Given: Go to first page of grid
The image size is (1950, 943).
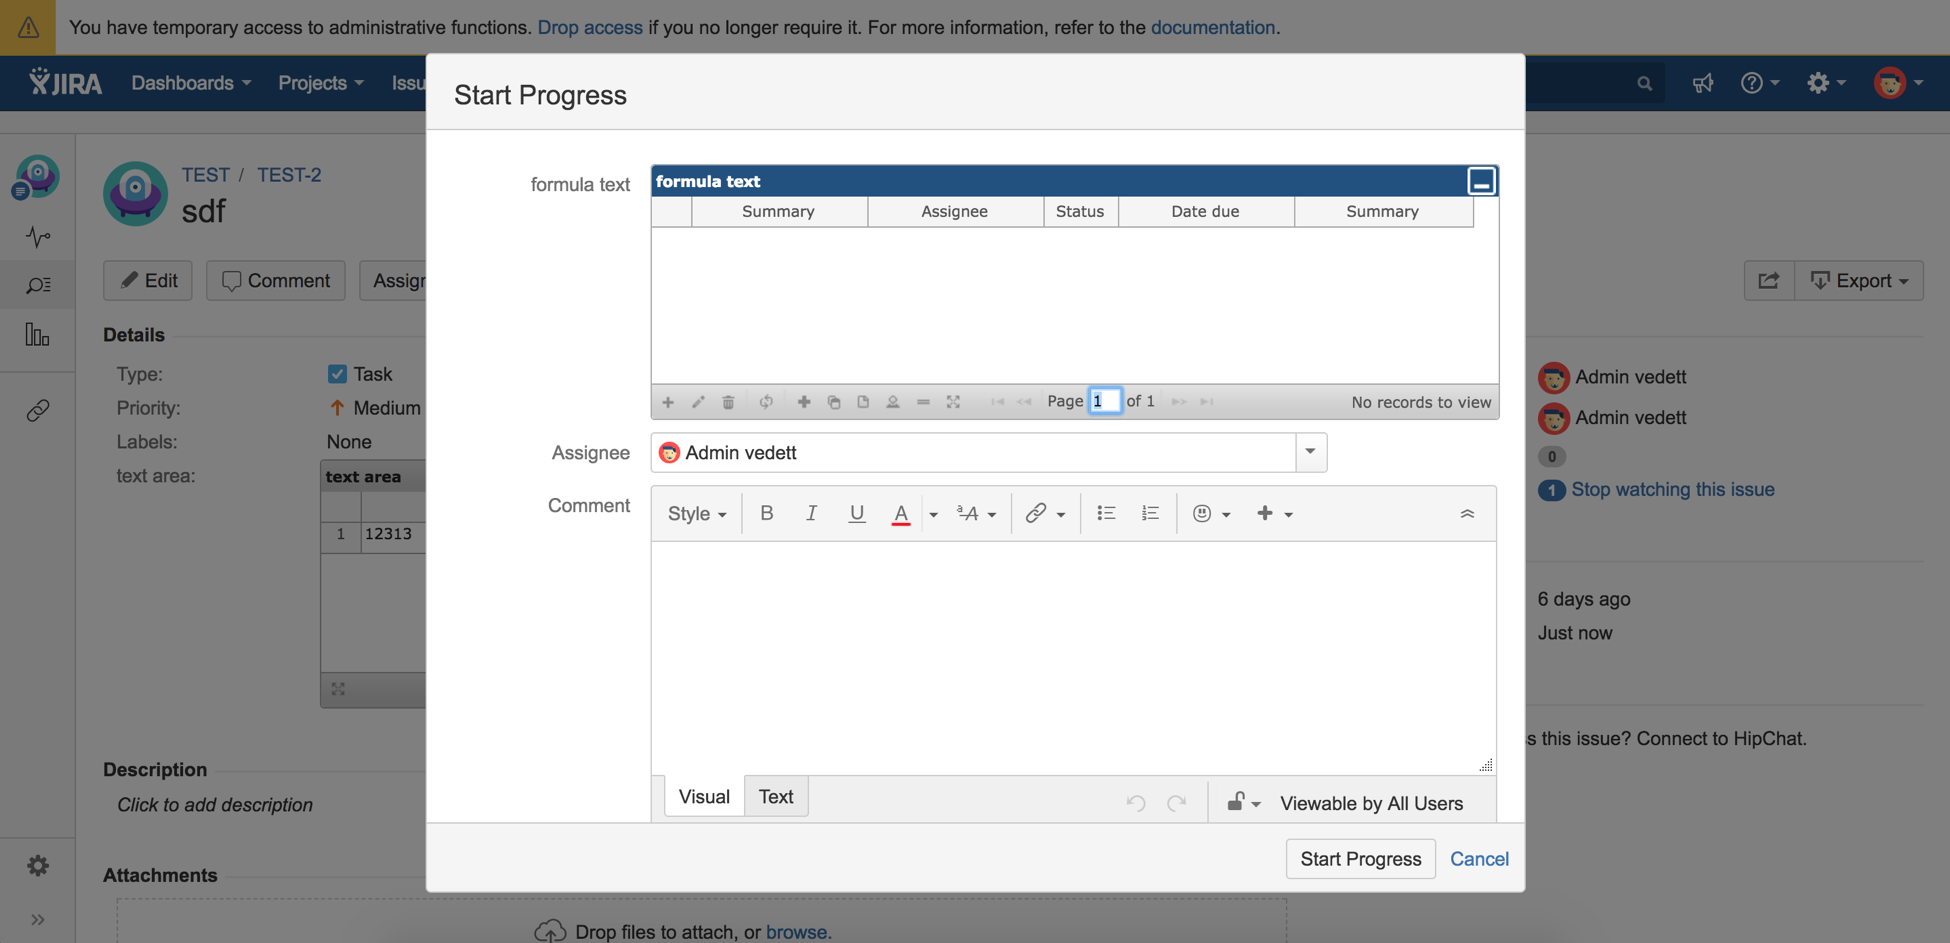Looking at the screenshot, I should [997, 402].
